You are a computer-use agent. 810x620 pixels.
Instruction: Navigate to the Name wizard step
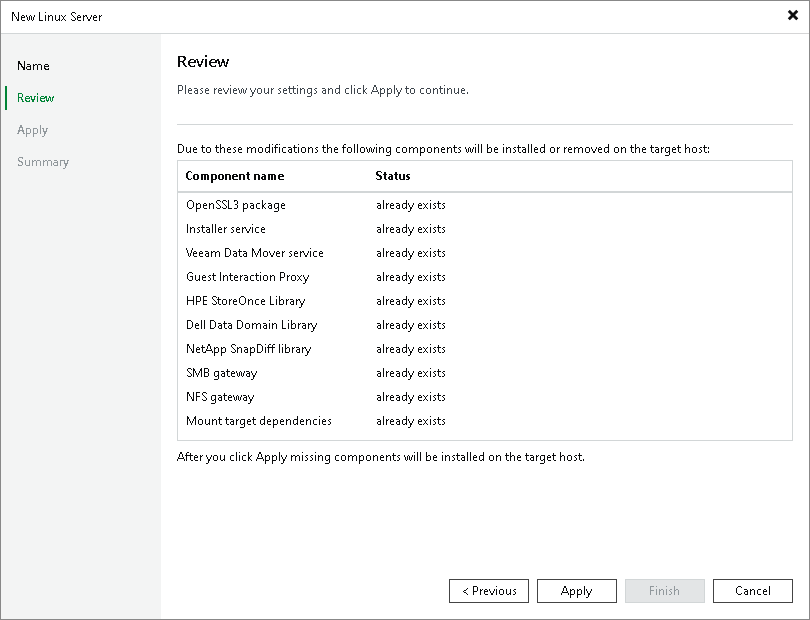coord(33,65)
